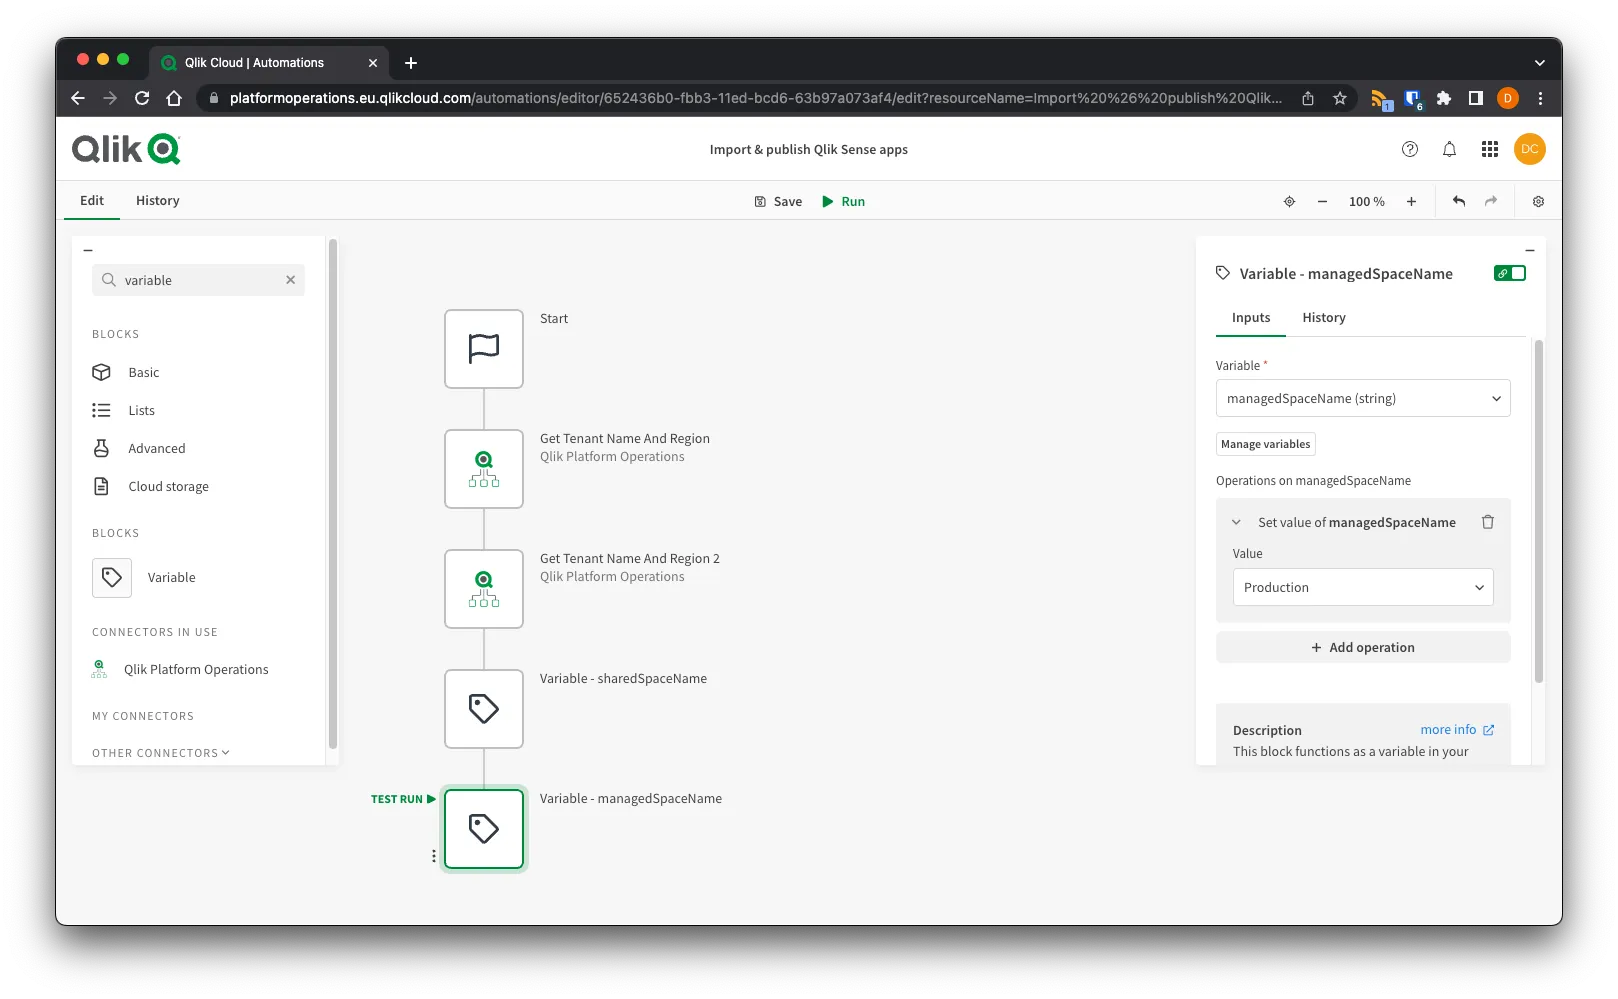The height and width of the screenshot is (999, 1618).
Task: Collapse the Set value of managedSpaceName operation
Action: point(1236,521)
